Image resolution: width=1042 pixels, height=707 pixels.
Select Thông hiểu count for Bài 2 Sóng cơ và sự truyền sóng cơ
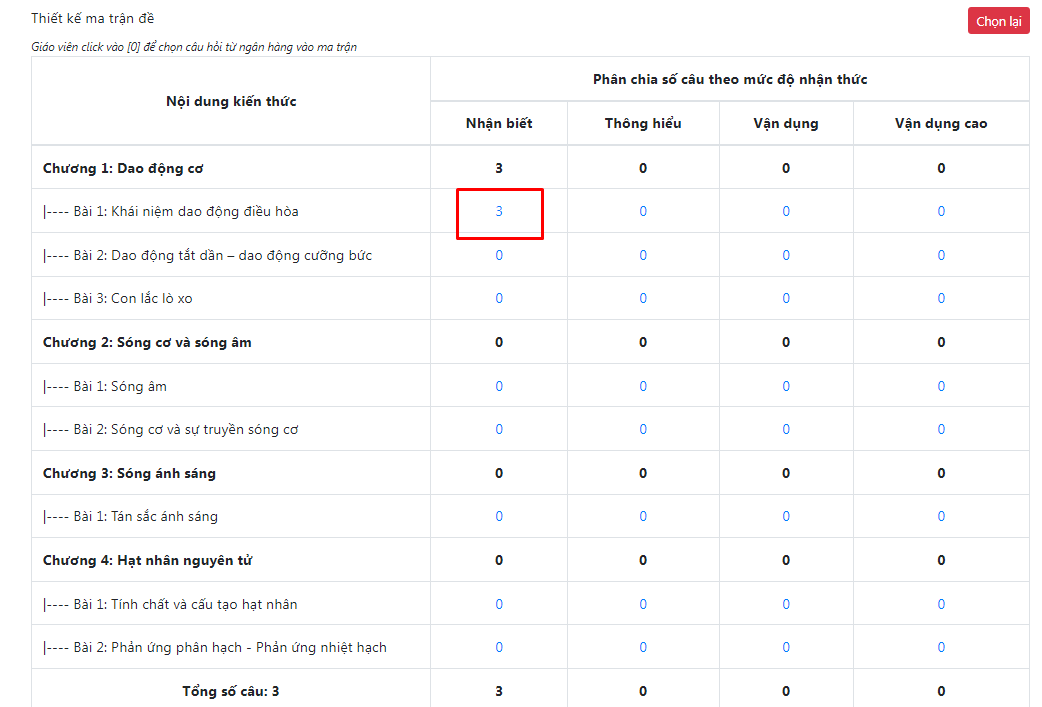click(x=643, y=429)
